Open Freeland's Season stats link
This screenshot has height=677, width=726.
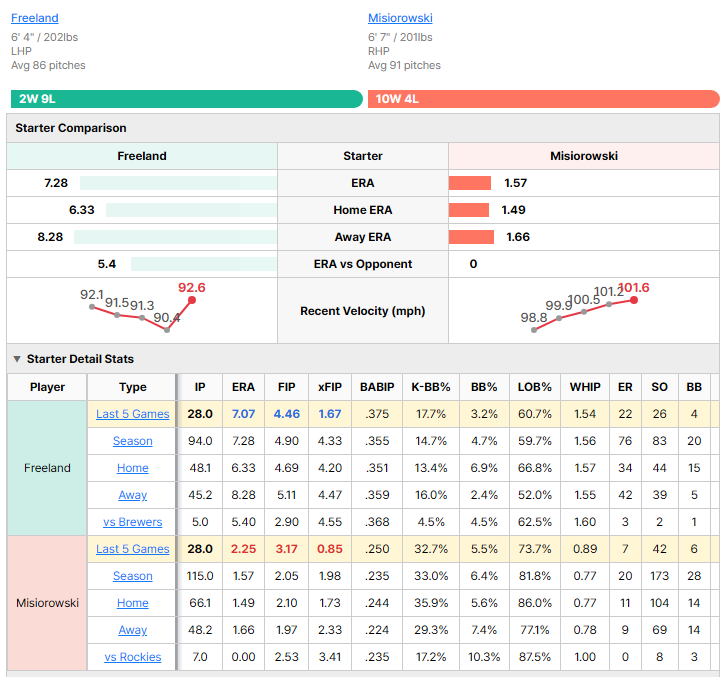pyautogui.click(x=132, y=441)
